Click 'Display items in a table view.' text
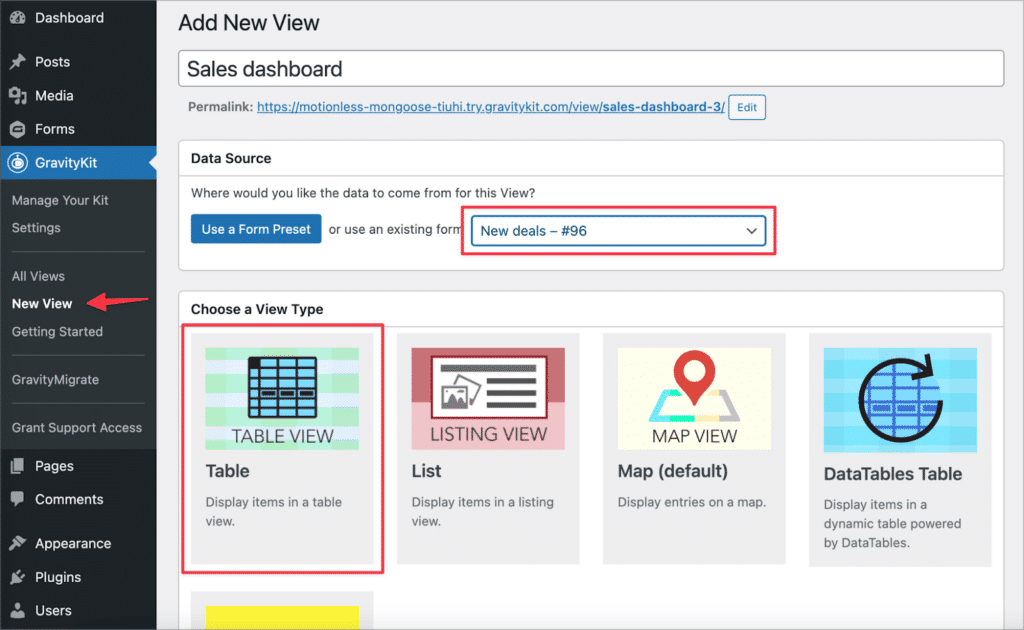 pos(274,511)
